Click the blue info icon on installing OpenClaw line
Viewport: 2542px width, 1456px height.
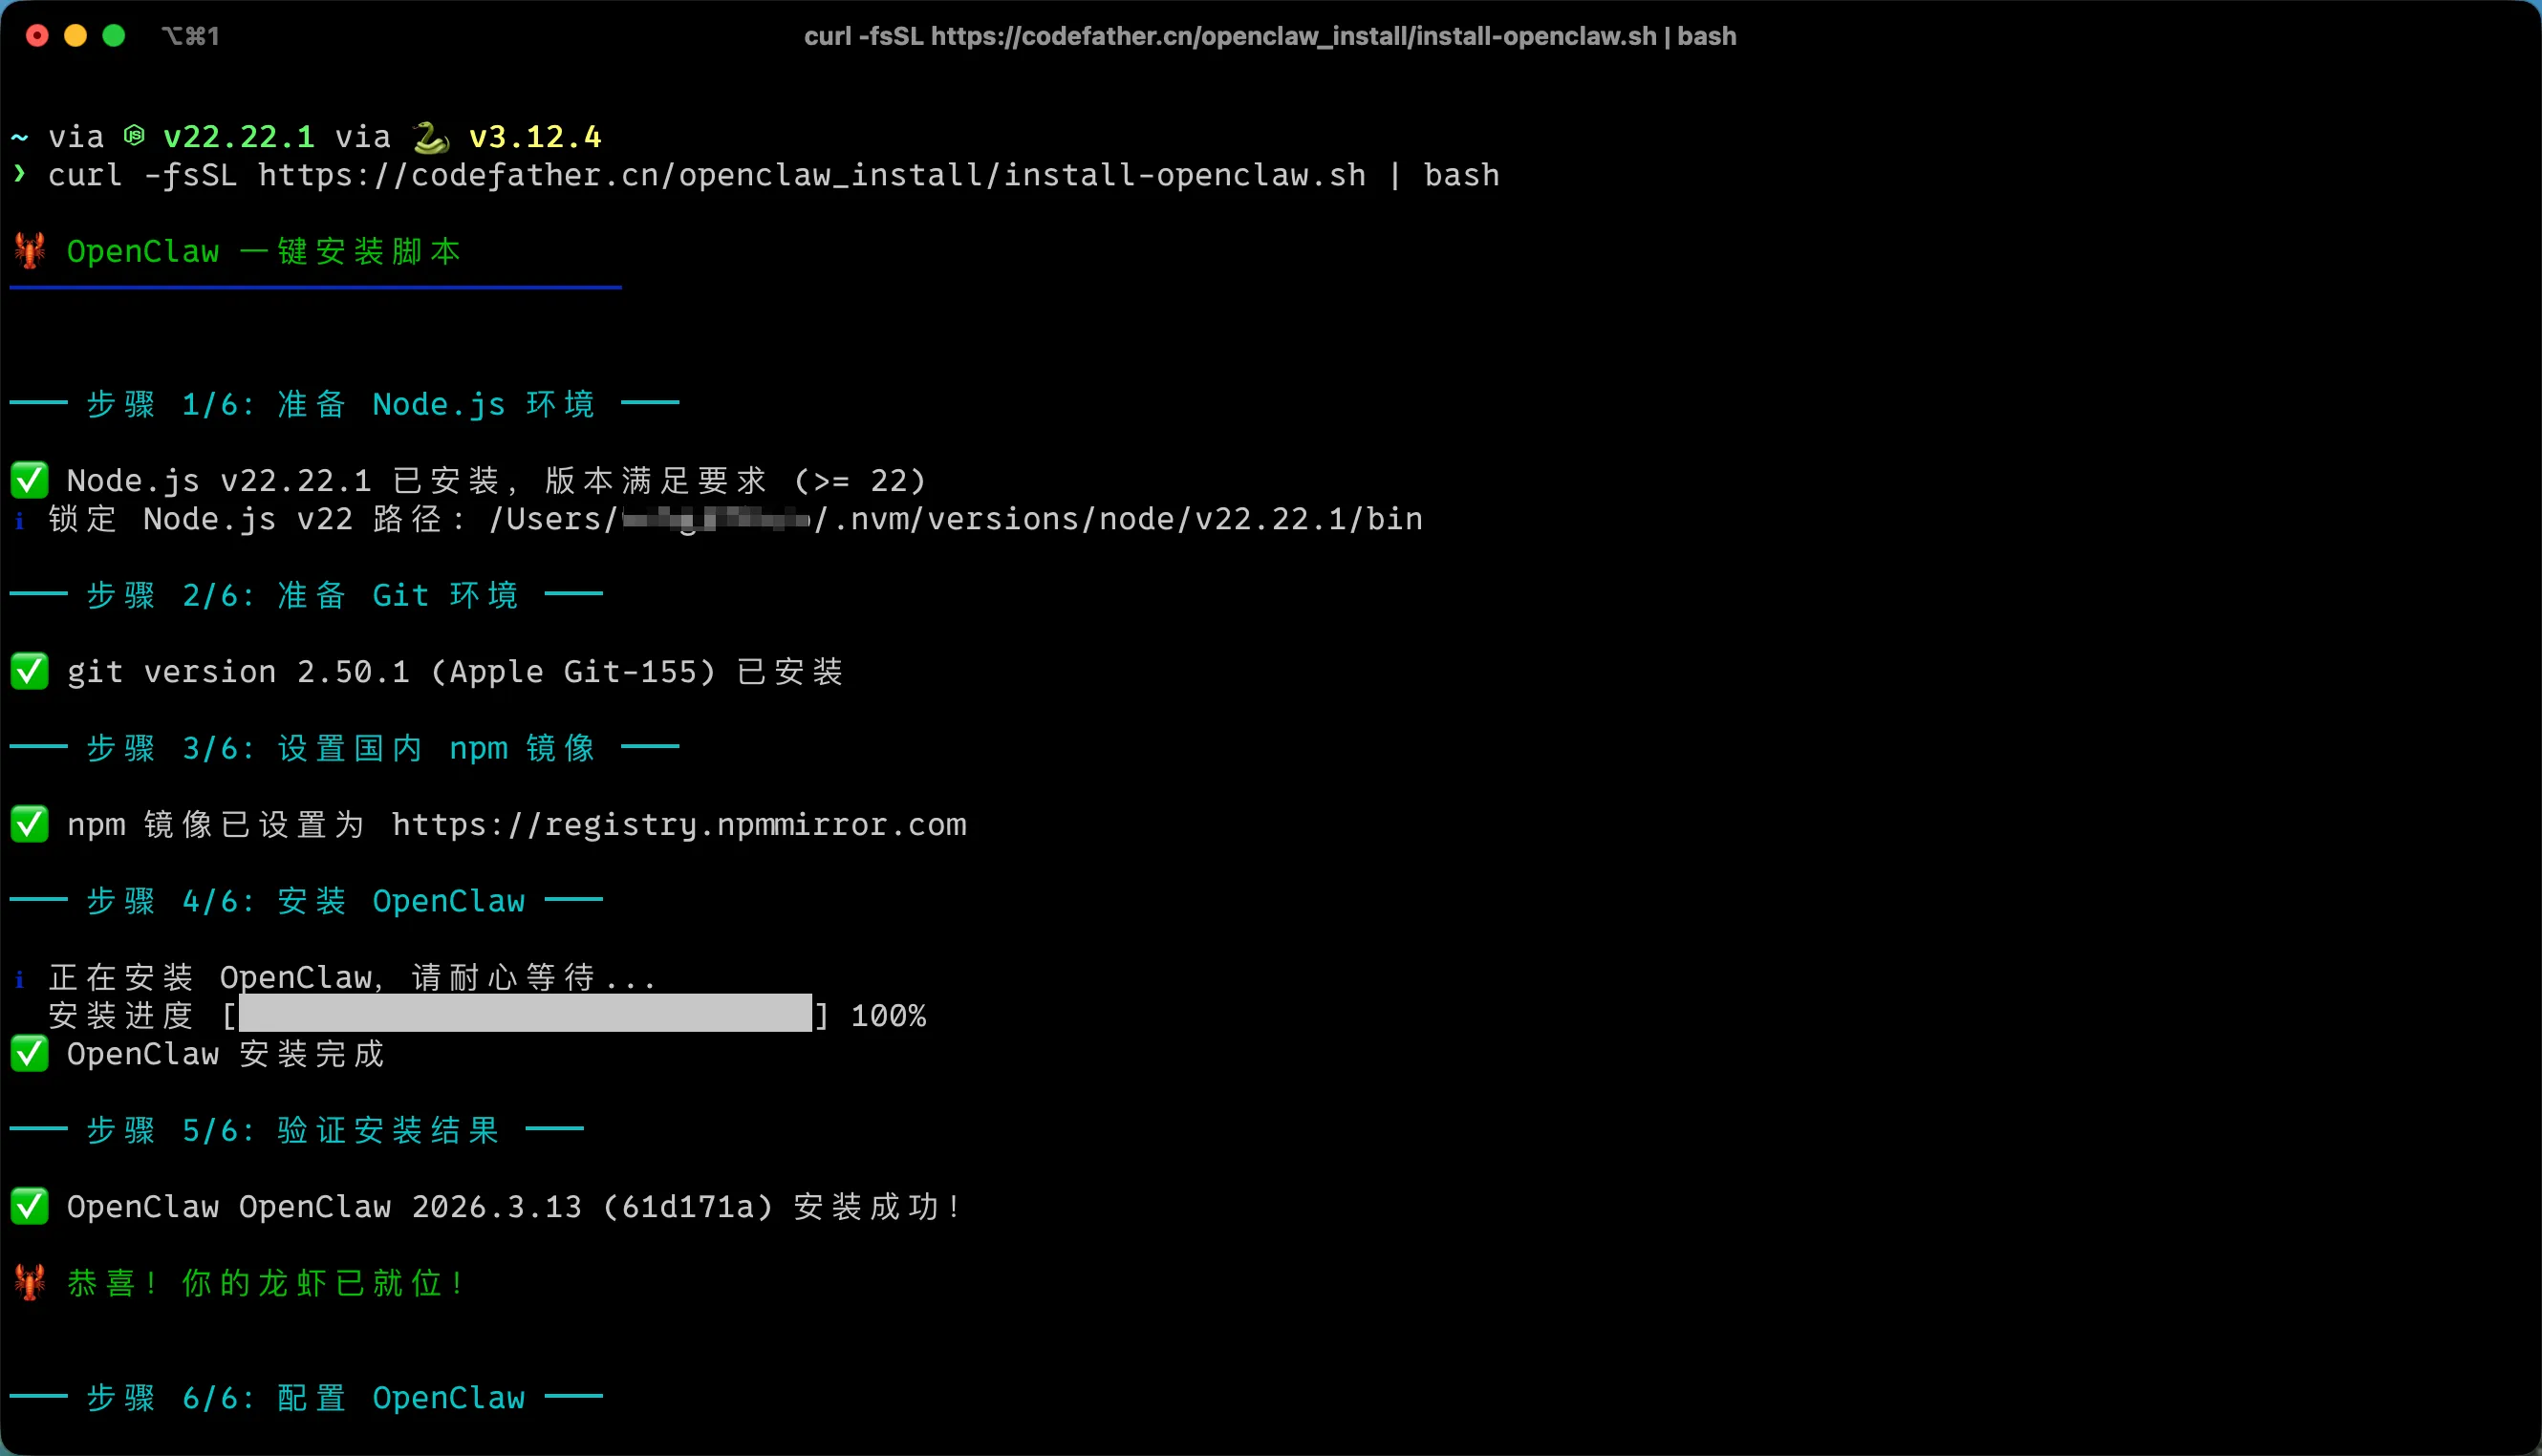click(x=19, y=978)
